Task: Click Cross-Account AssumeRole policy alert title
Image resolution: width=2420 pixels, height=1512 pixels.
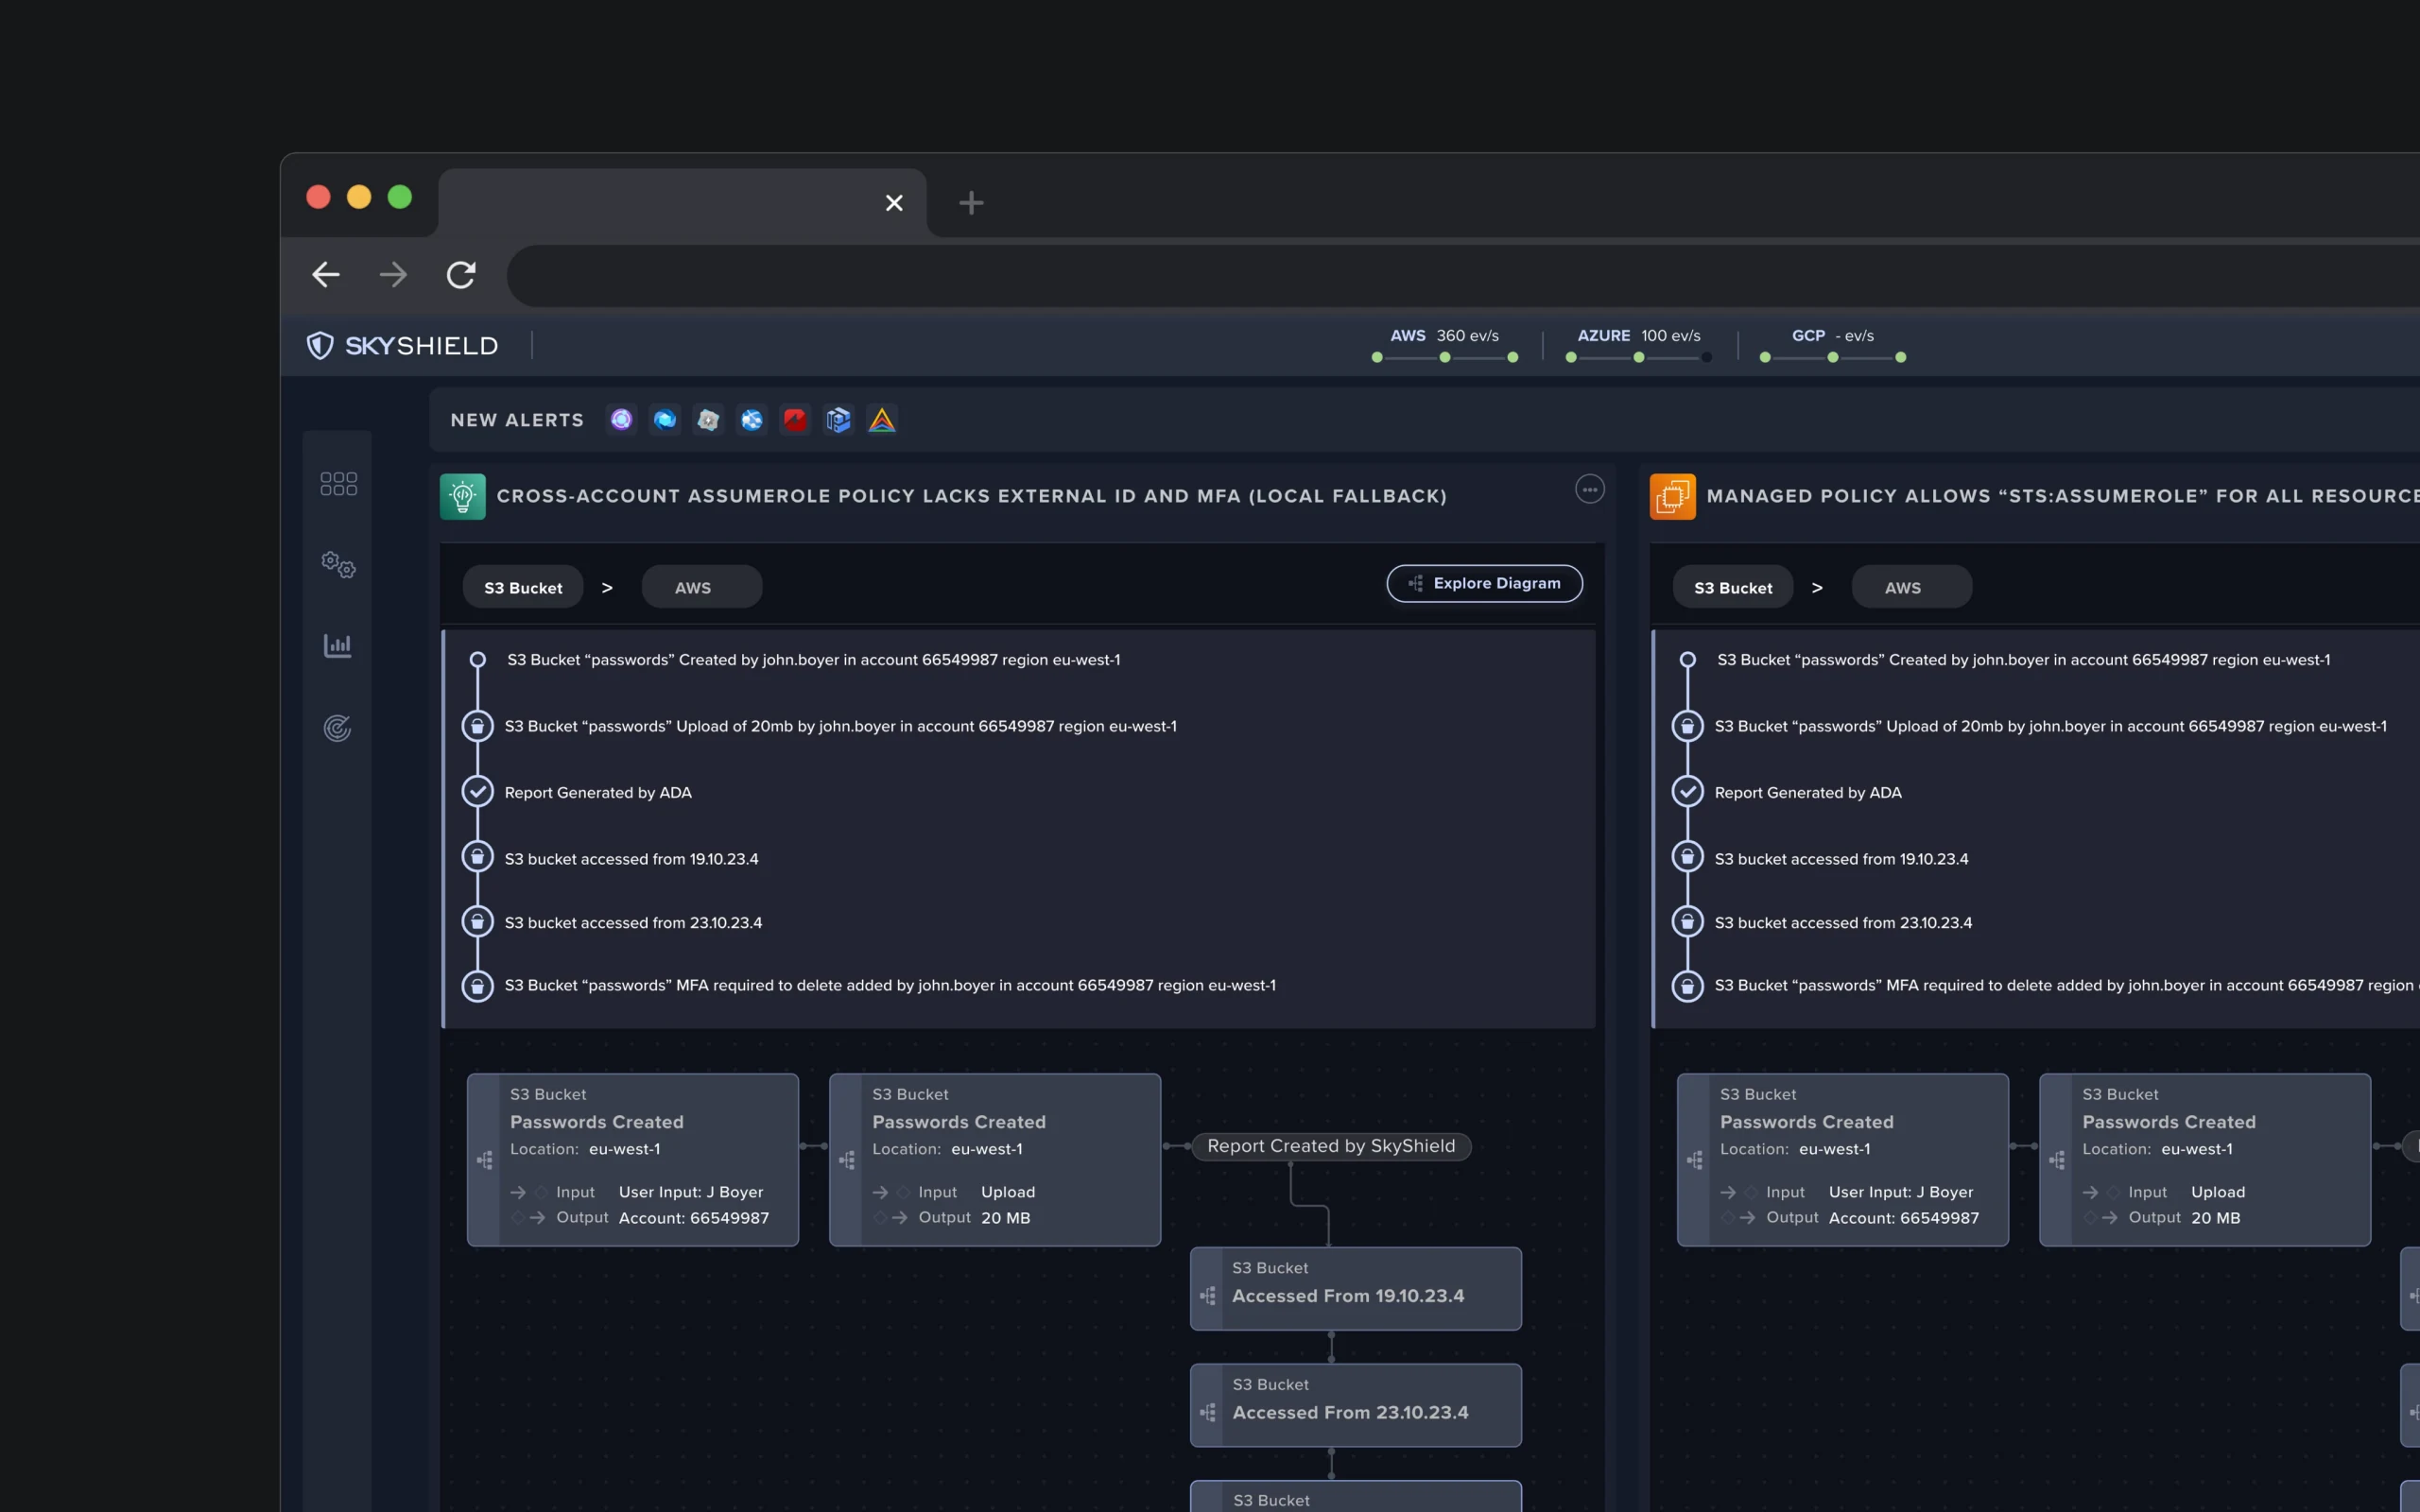Action: (972, 496)
